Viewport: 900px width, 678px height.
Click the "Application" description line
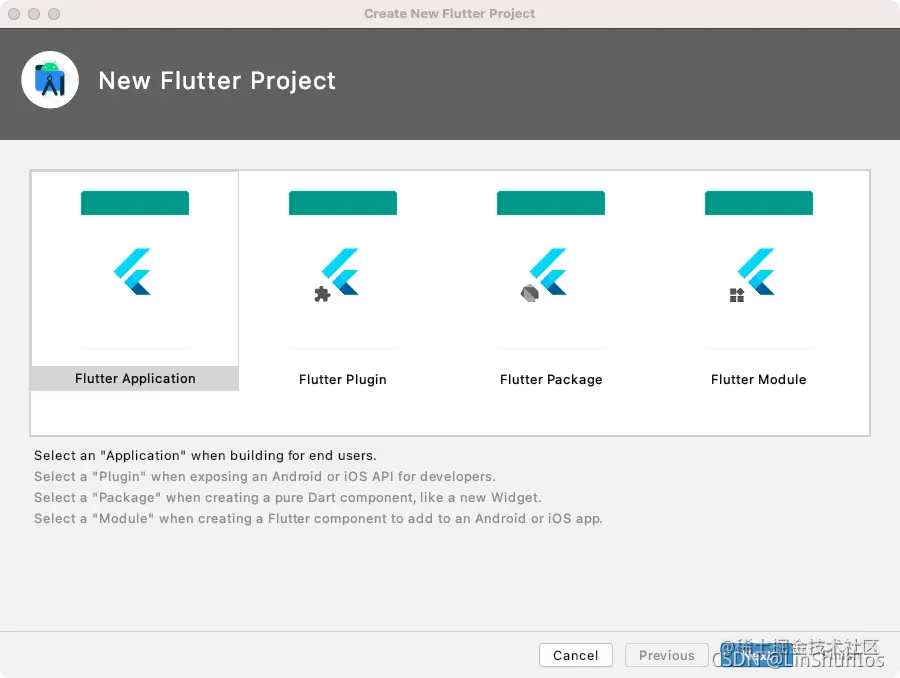(x=205, y=455)
